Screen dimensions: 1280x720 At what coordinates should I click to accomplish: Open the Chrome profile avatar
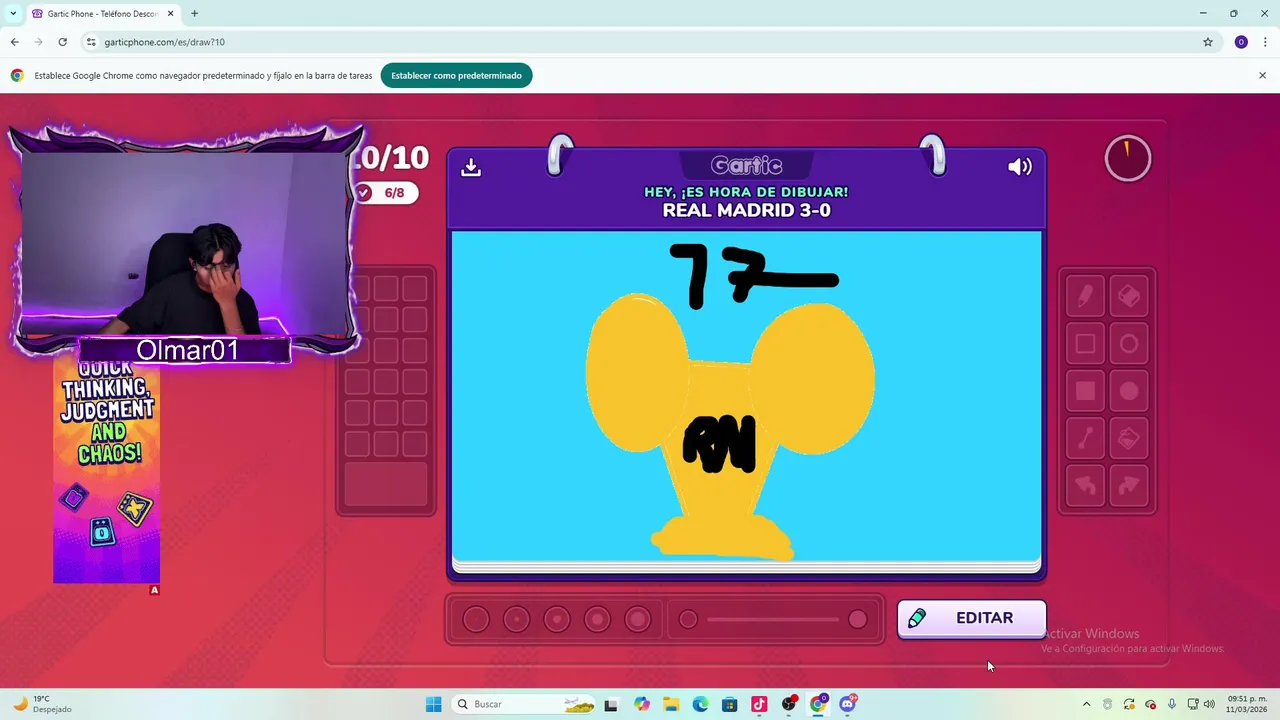pyautogui.click(x=1241, y=42)
